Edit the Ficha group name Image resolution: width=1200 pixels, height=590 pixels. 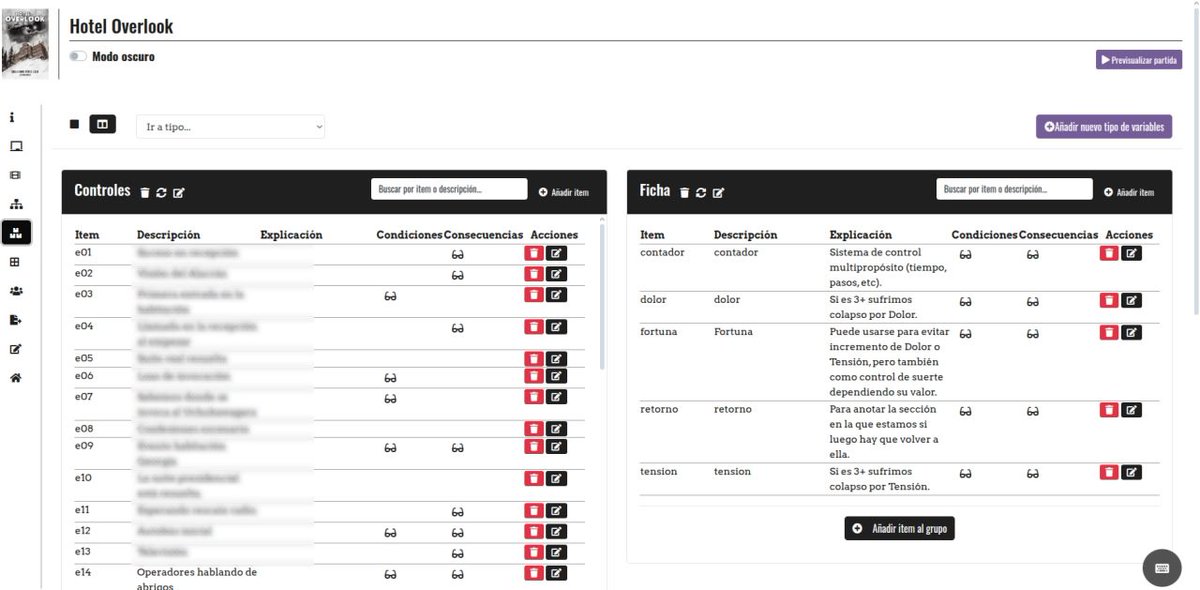point(718,193)
